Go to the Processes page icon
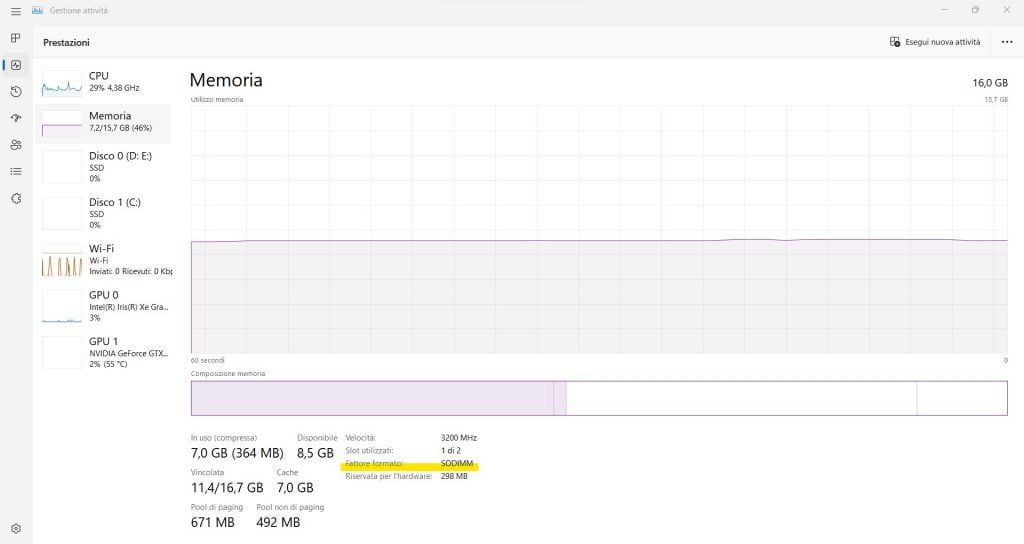This screenshot has height=544, width=1024. click(x=15, y=38)
